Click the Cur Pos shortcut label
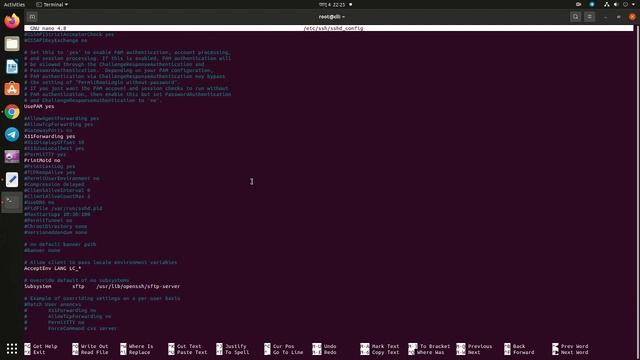Image resolution: width=640 pixels, height=360 pixels. 283,346
